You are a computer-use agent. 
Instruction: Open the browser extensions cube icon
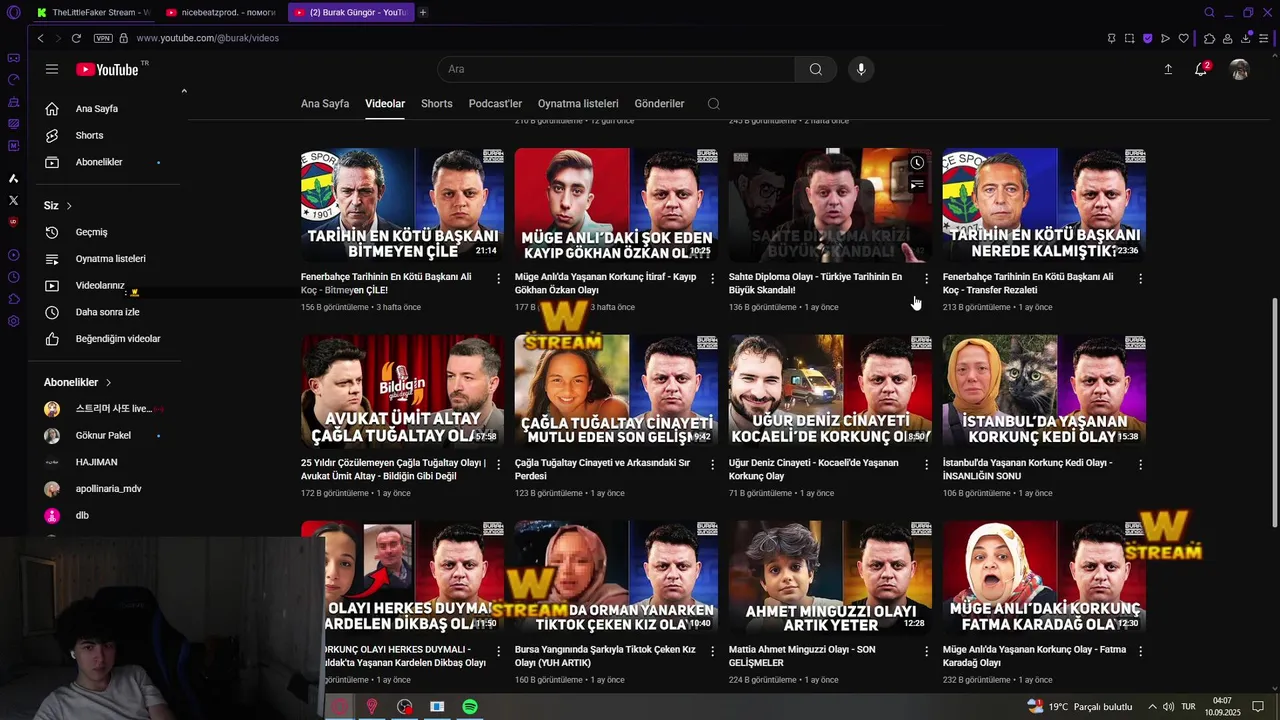1209,38
